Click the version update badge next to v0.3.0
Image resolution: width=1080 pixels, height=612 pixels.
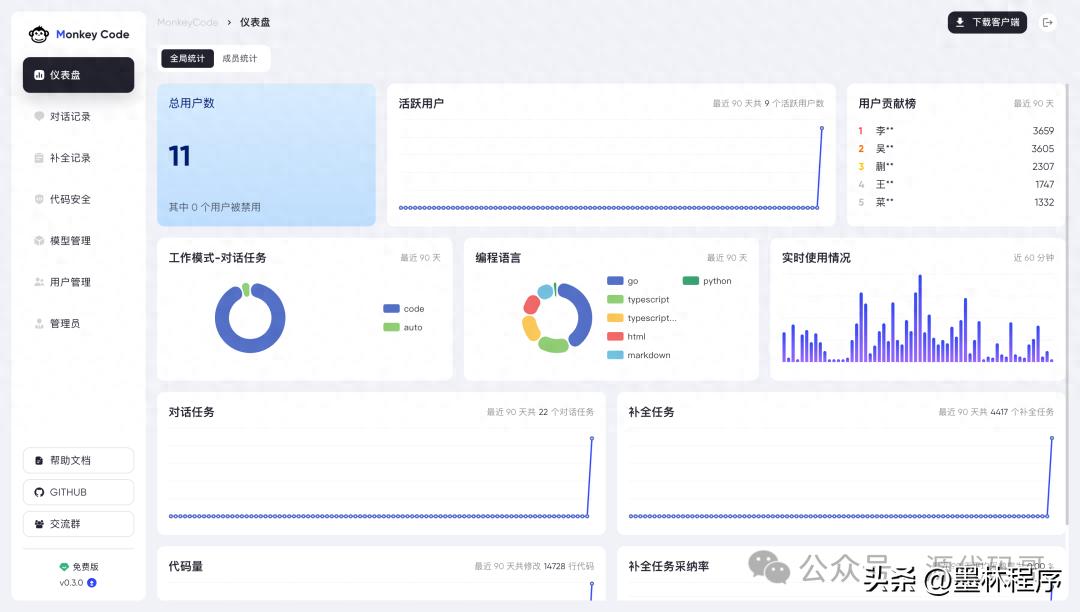click(x=92, y=582)
